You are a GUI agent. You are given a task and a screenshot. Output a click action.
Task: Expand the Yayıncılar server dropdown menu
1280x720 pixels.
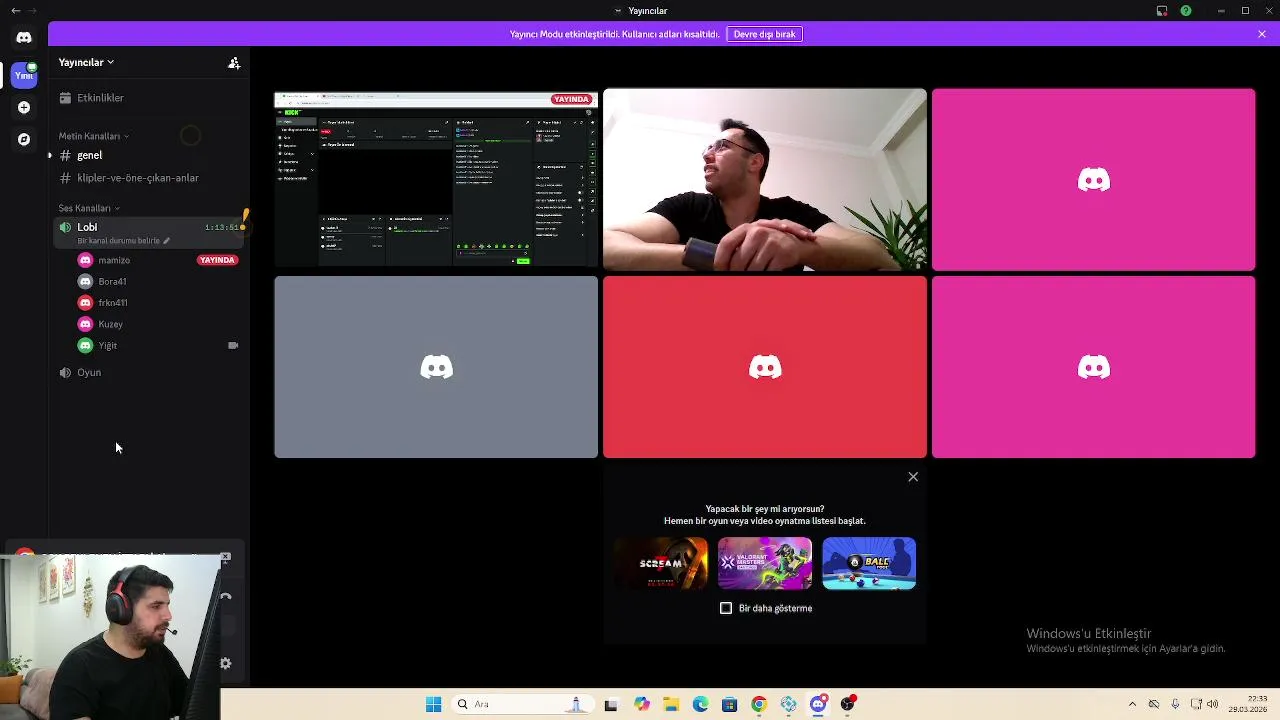tap(86, 62)
